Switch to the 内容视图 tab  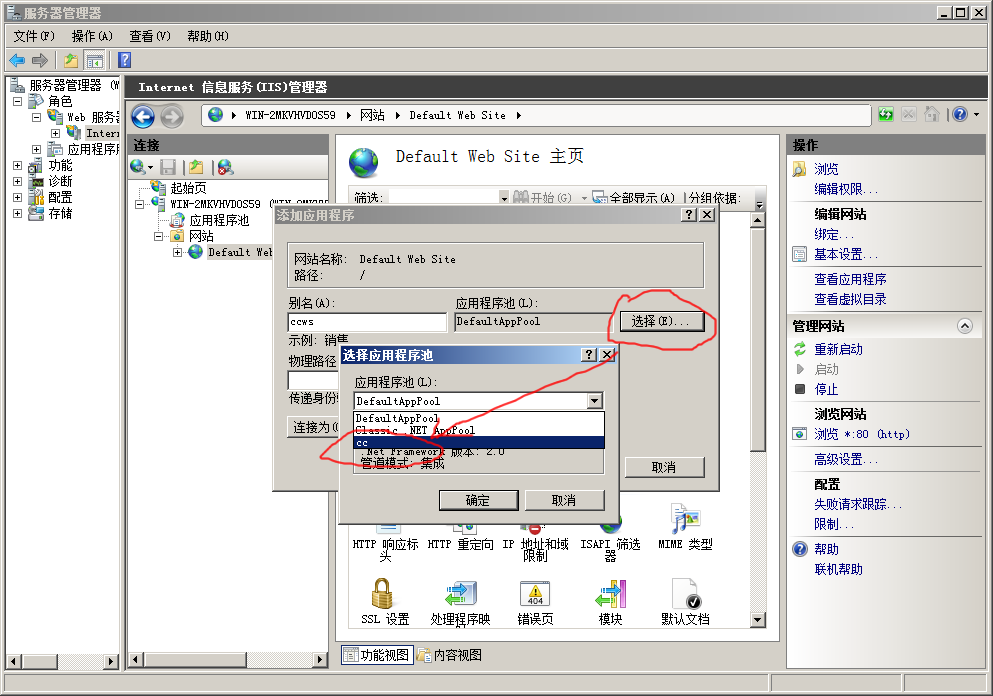pos(450,655)
